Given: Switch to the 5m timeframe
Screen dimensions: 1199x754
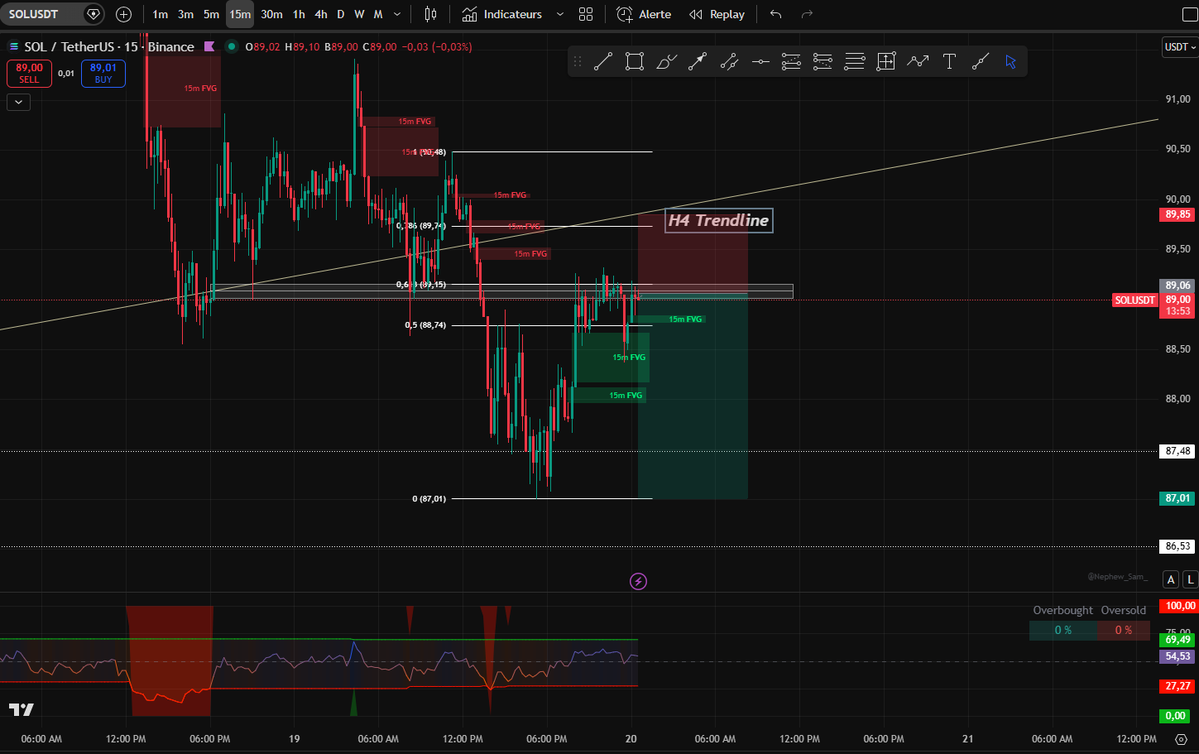Looking at the screenshot, I should 212,15.
